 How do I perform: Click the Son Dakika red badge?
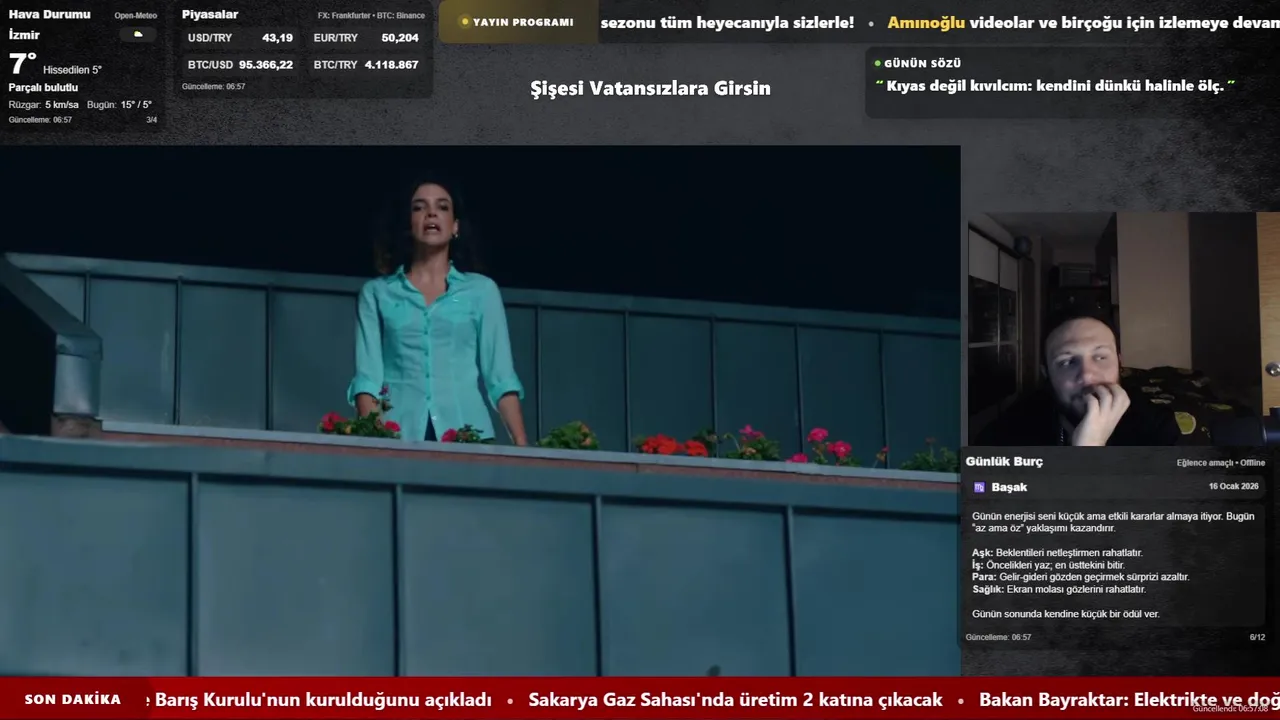(73, 699)
